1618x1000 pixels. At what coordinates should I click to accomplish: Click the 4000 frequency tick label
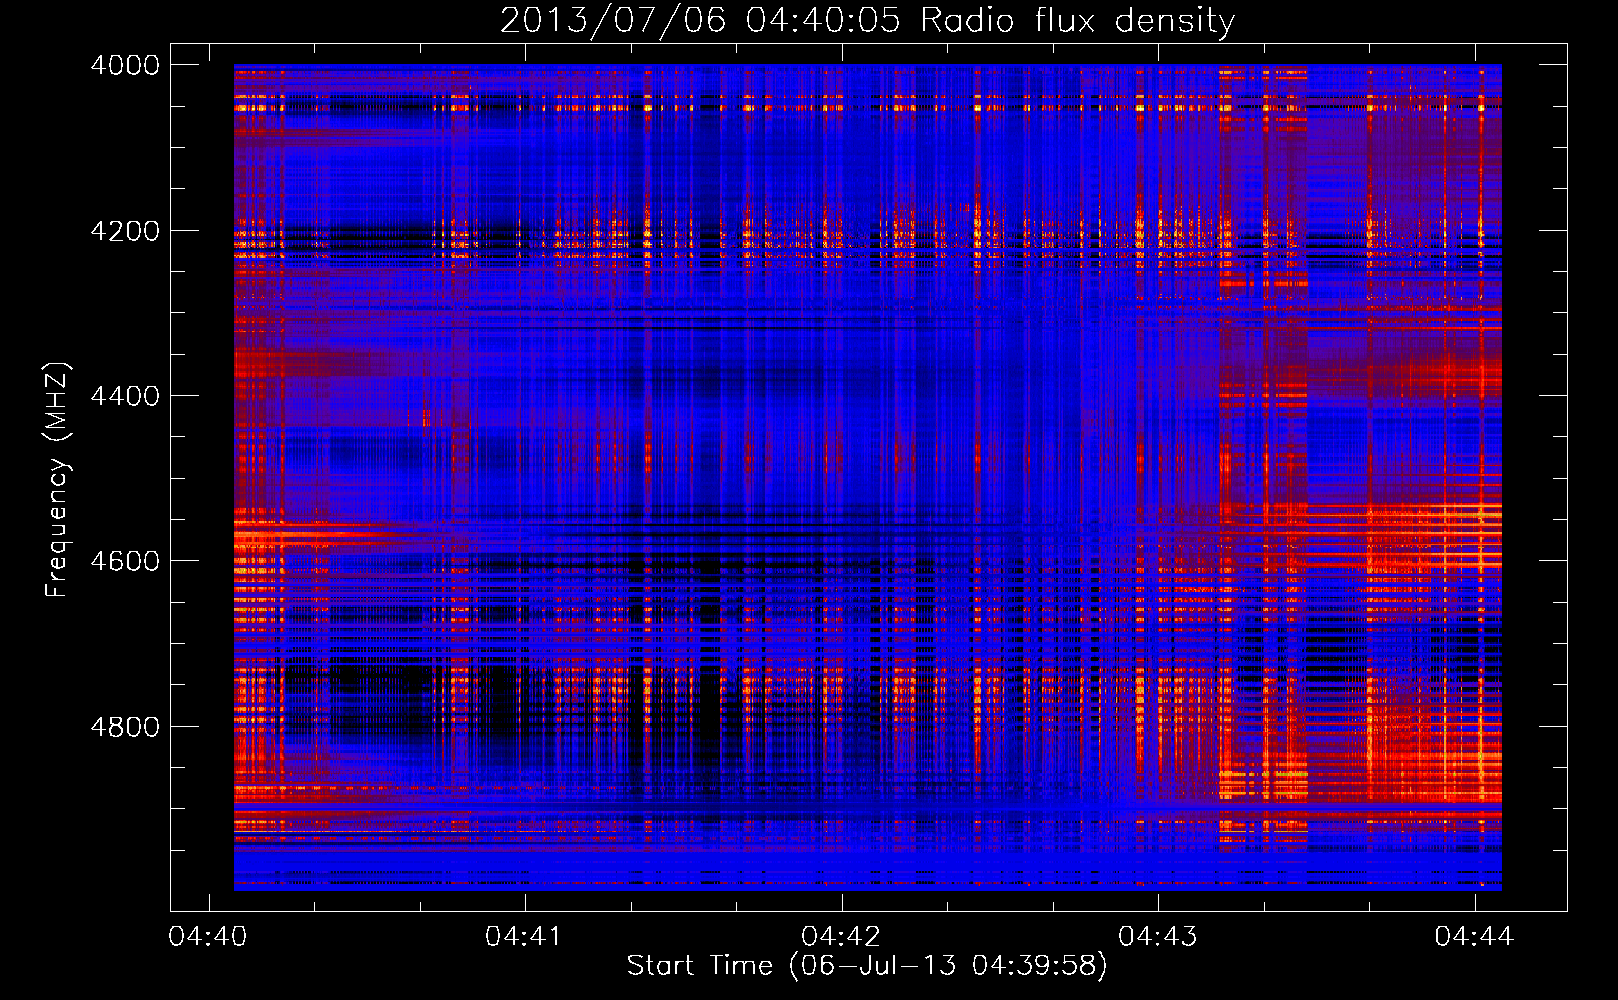(125, 65)
